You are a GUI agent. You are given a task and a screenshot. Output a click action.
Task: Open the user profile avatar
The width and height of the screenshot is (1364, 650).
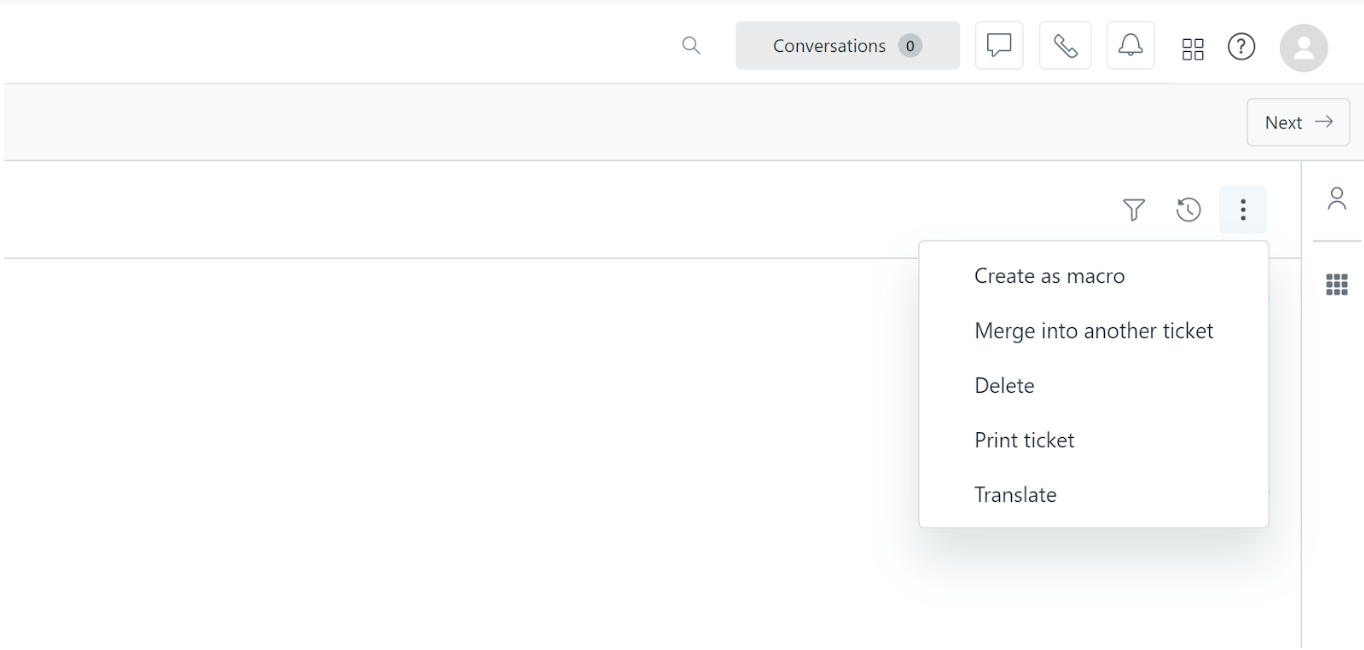click(1304, 47)
